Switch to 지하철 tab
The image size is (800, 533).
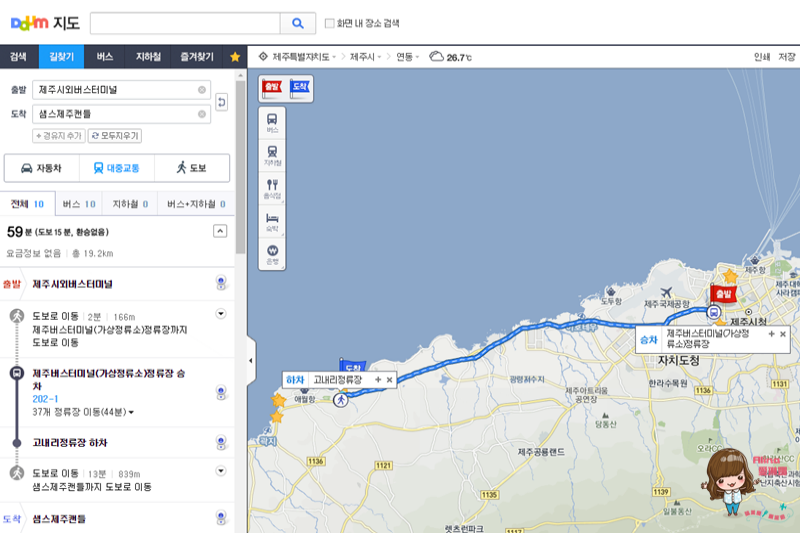pyautogui.click(x=148, y=57)
